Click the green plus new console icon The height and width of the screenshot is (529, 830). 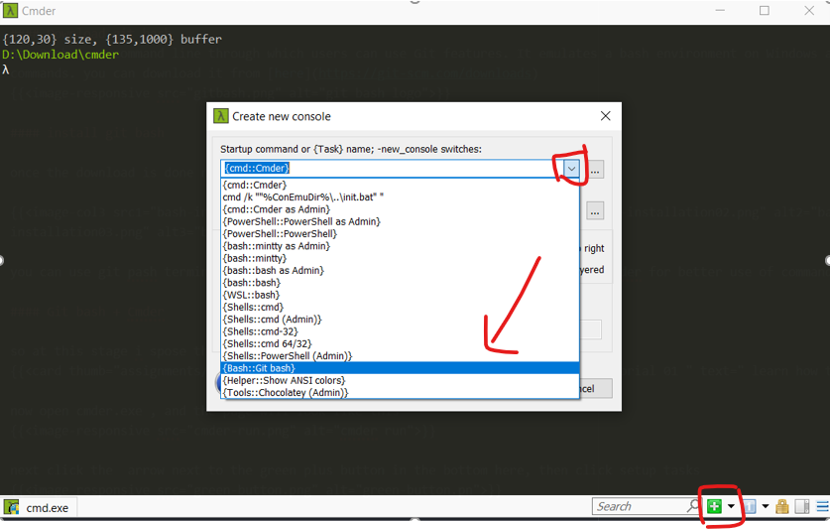[x=714, y=506]
